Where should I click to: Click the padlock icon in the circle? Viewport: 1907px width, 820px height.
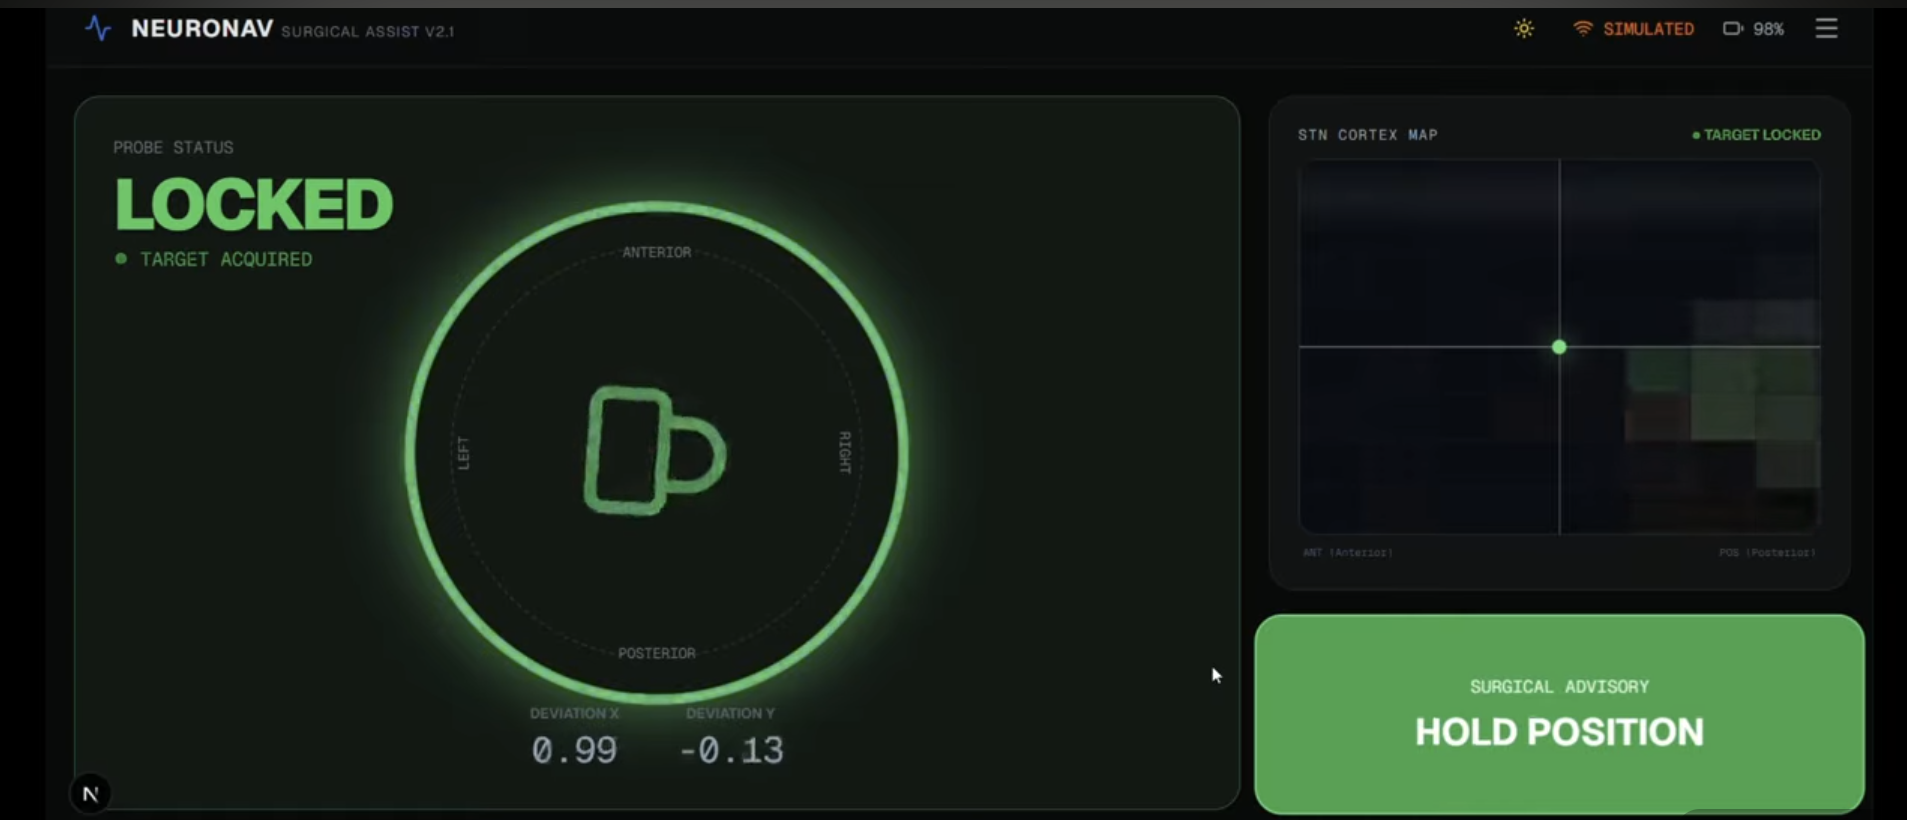(x=654, y=451)
